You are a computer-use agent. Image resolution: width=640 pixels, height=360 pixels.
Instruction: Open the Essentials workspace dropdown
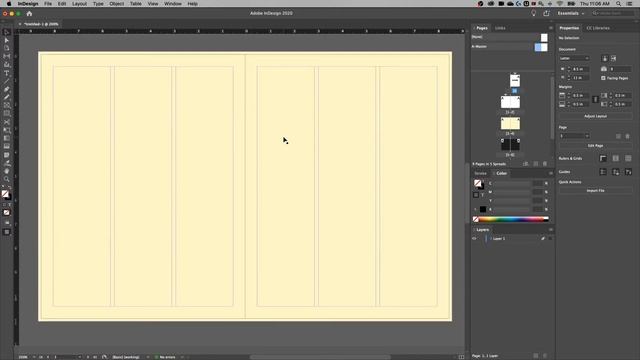coord(571,13)
